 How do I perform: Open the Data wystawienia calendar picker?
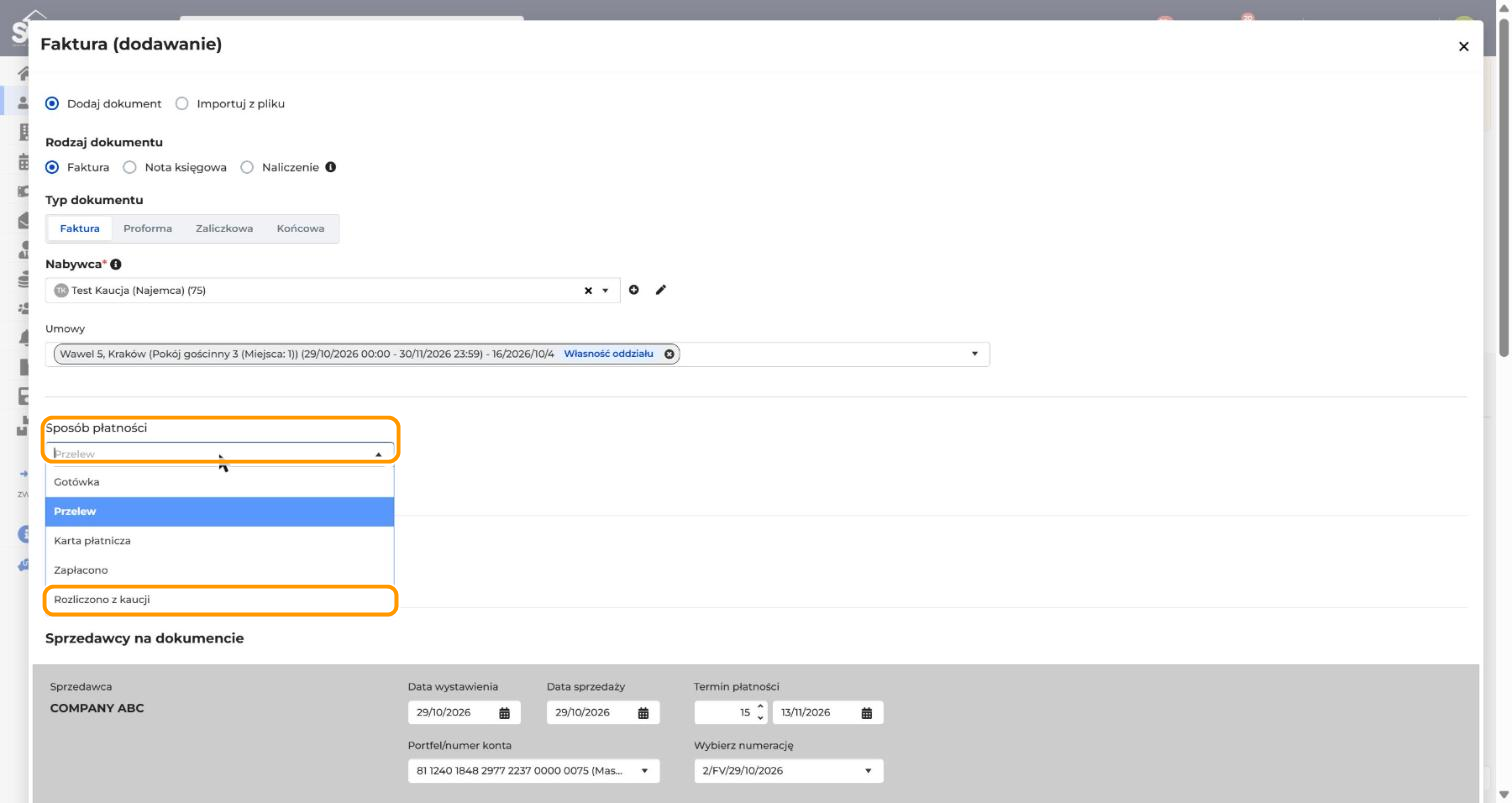point(504,713)
